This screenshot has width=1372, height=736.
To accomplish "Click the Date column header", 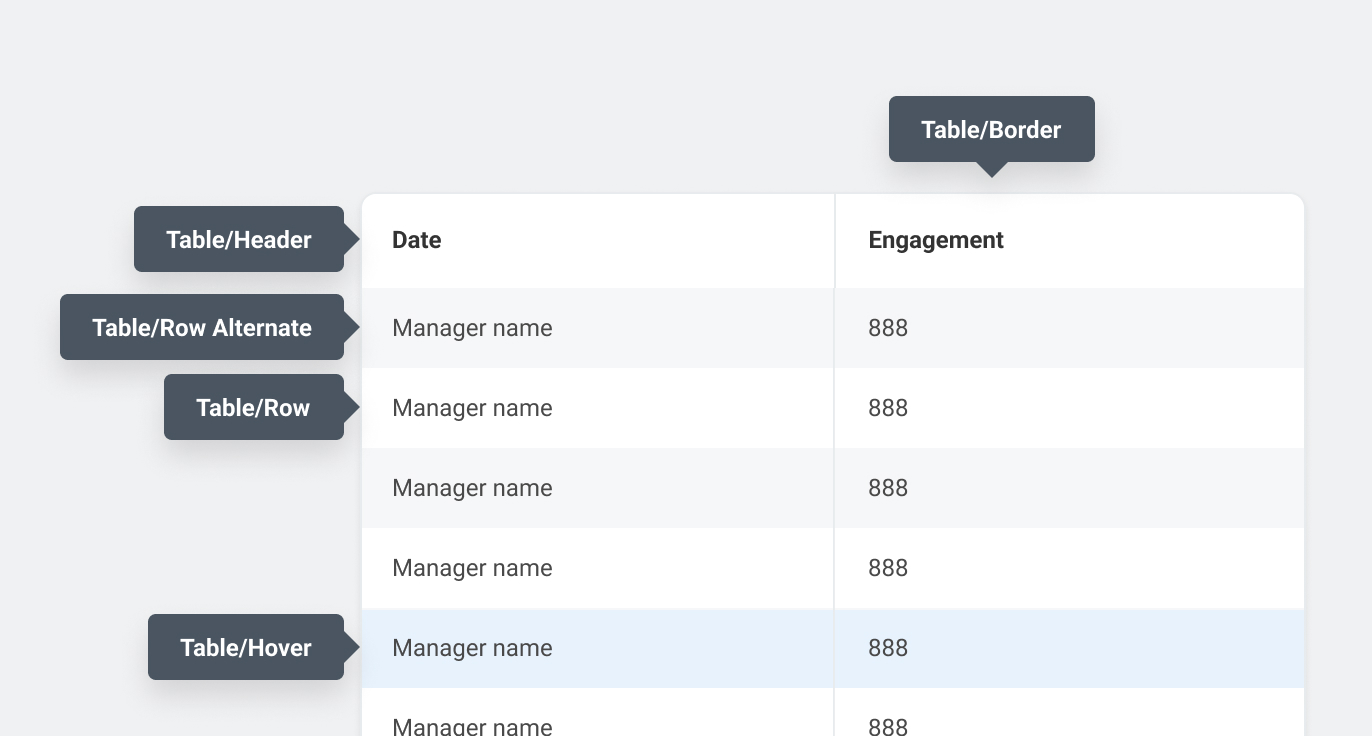I will point(417,240).
